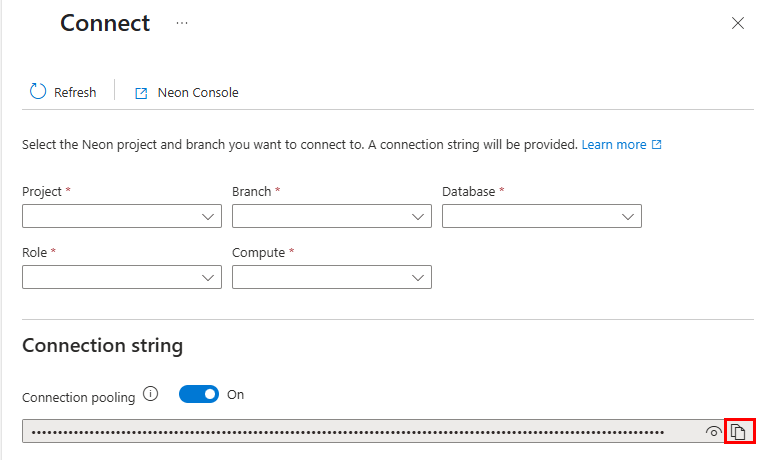
Task: Reveal the connection string with eye icon
Action: click(x=713, y=432)
